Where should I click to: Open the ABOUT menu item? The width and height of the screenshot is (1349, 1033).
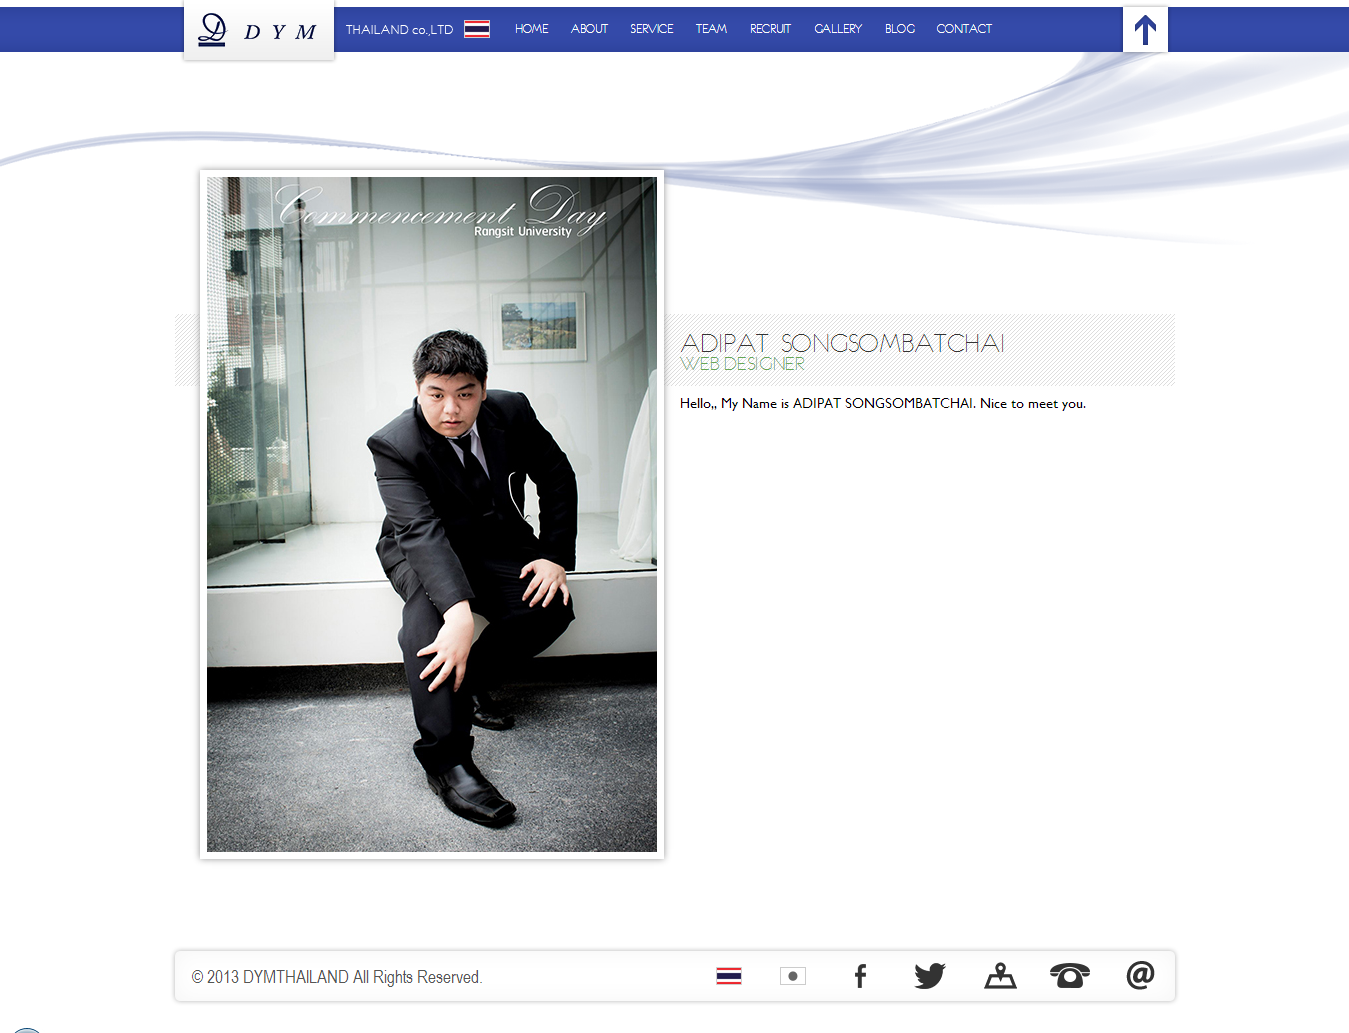pyautogui.click(x=589, y=29)
